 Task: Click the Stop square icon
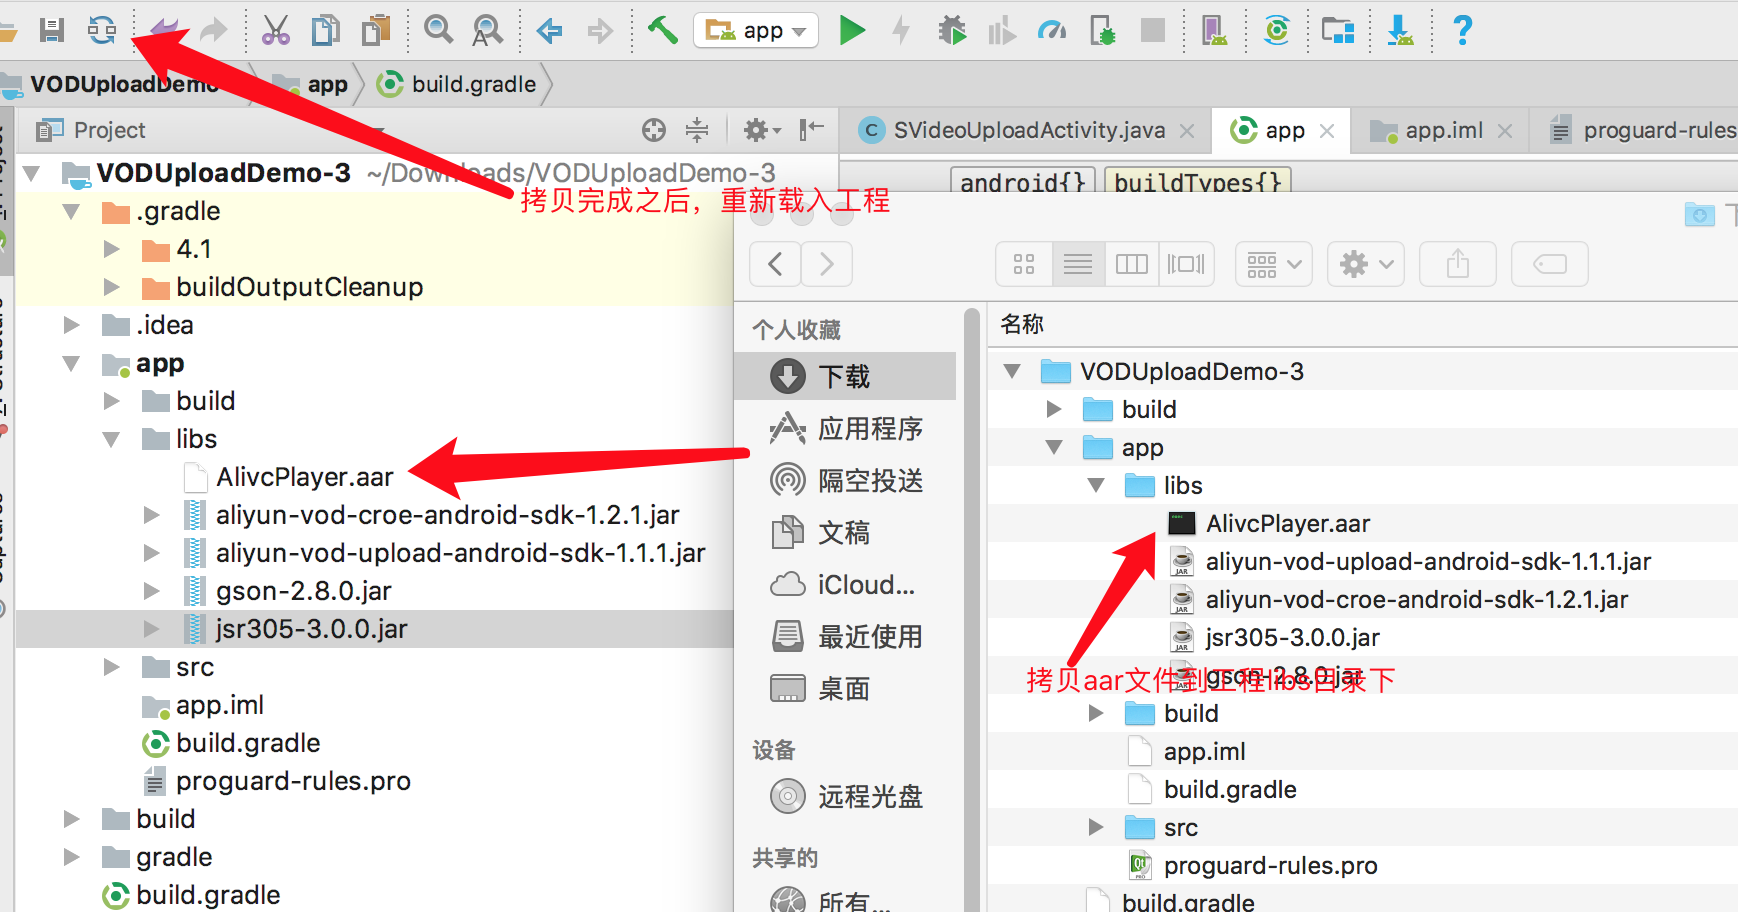pos(1153,30)
